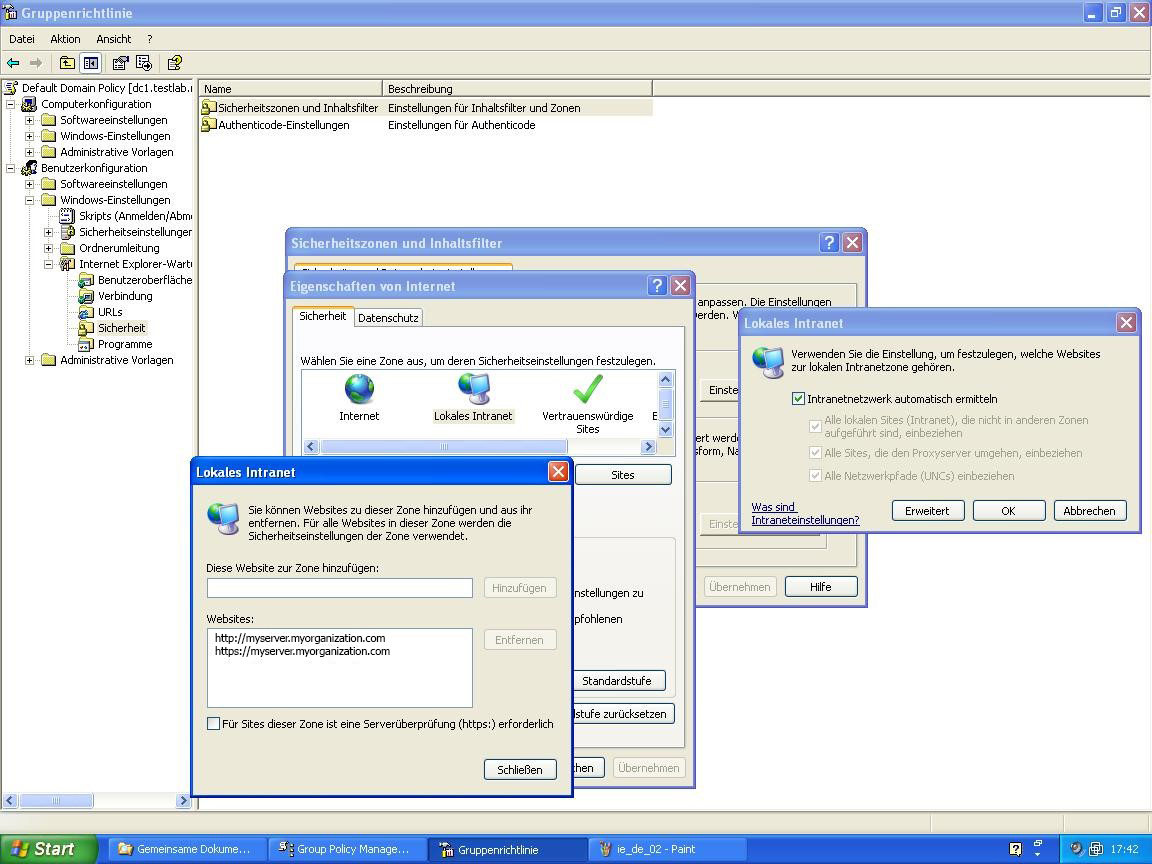Select the Vertrauenswürdige Sites checkmark icon
The height and width of the screenshot is (864, 1152).
click(587, 389)
